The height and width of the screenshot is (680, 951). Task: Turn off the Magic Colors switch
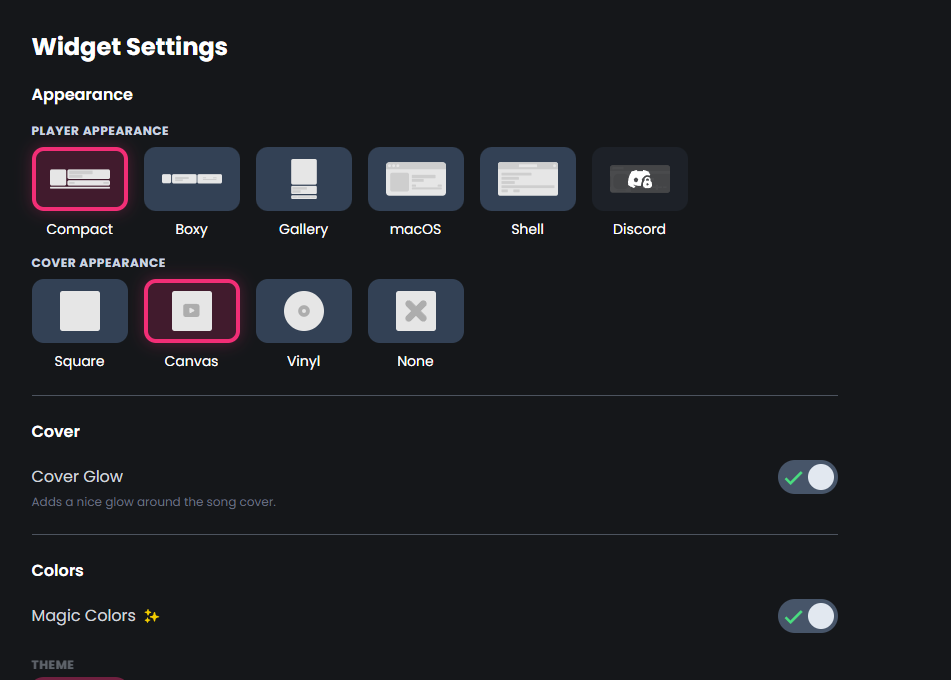point(808,616)
